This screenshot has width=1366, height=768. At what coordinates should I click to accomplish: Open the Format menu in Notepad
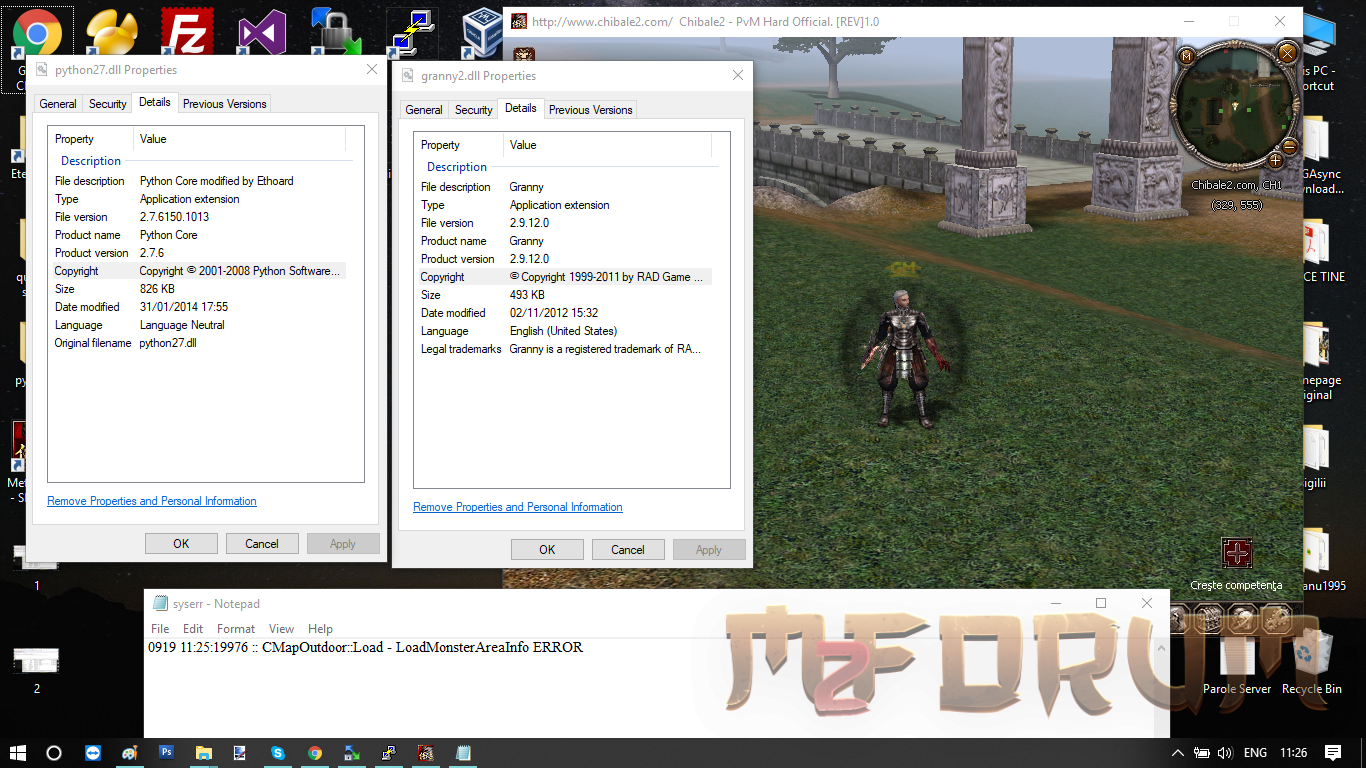point(236,629)
